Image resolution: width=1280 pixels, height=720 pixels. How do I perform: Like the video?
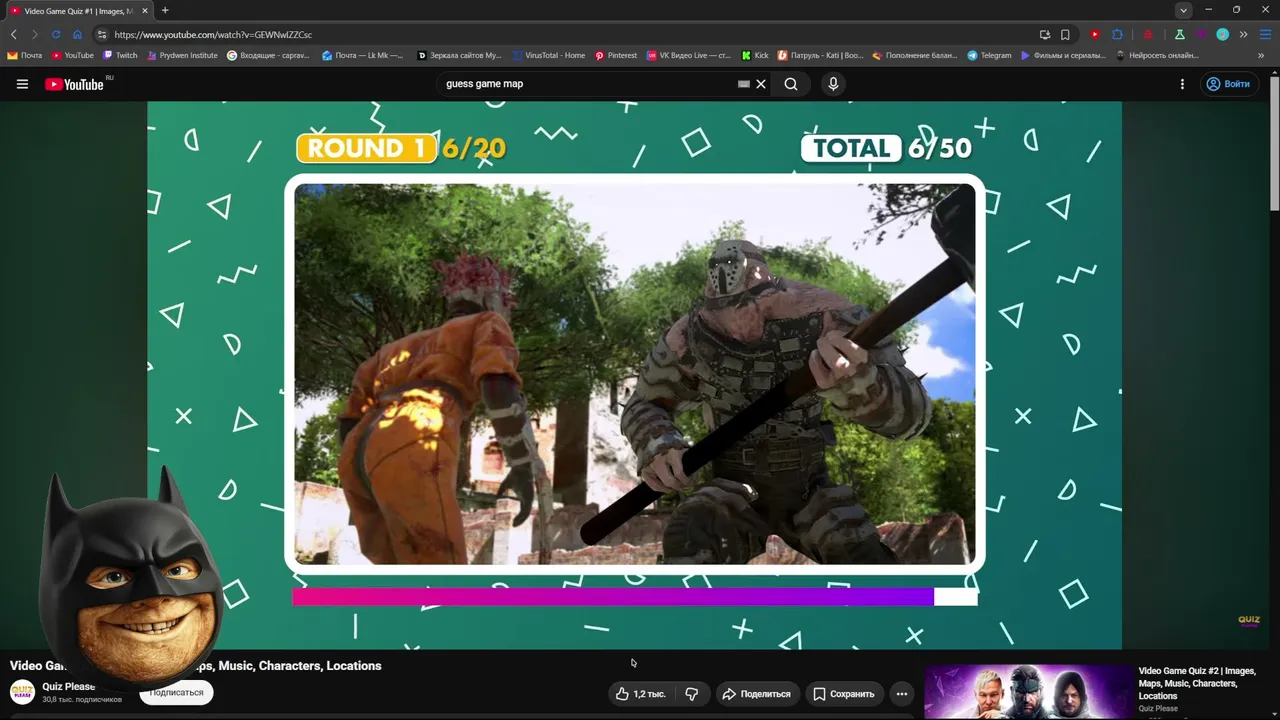click(640, 694)
